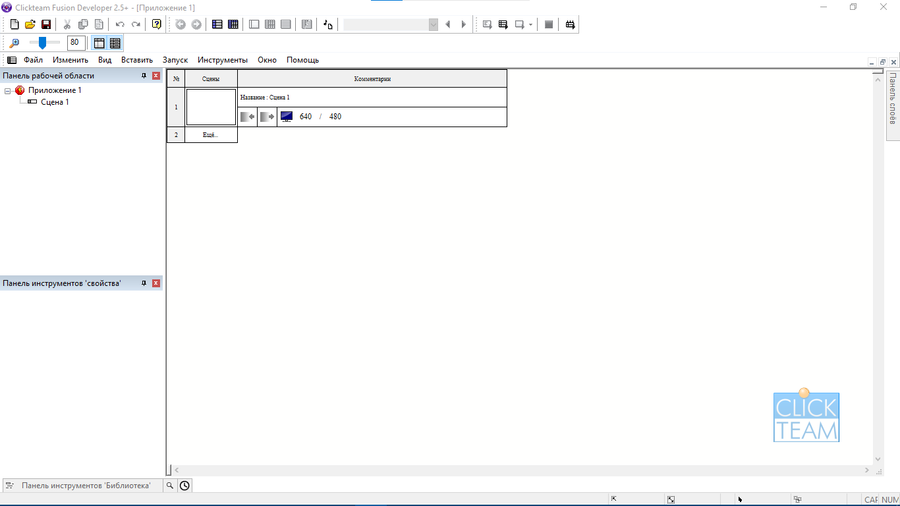Open the Запуск menu

tap(175, 60)
